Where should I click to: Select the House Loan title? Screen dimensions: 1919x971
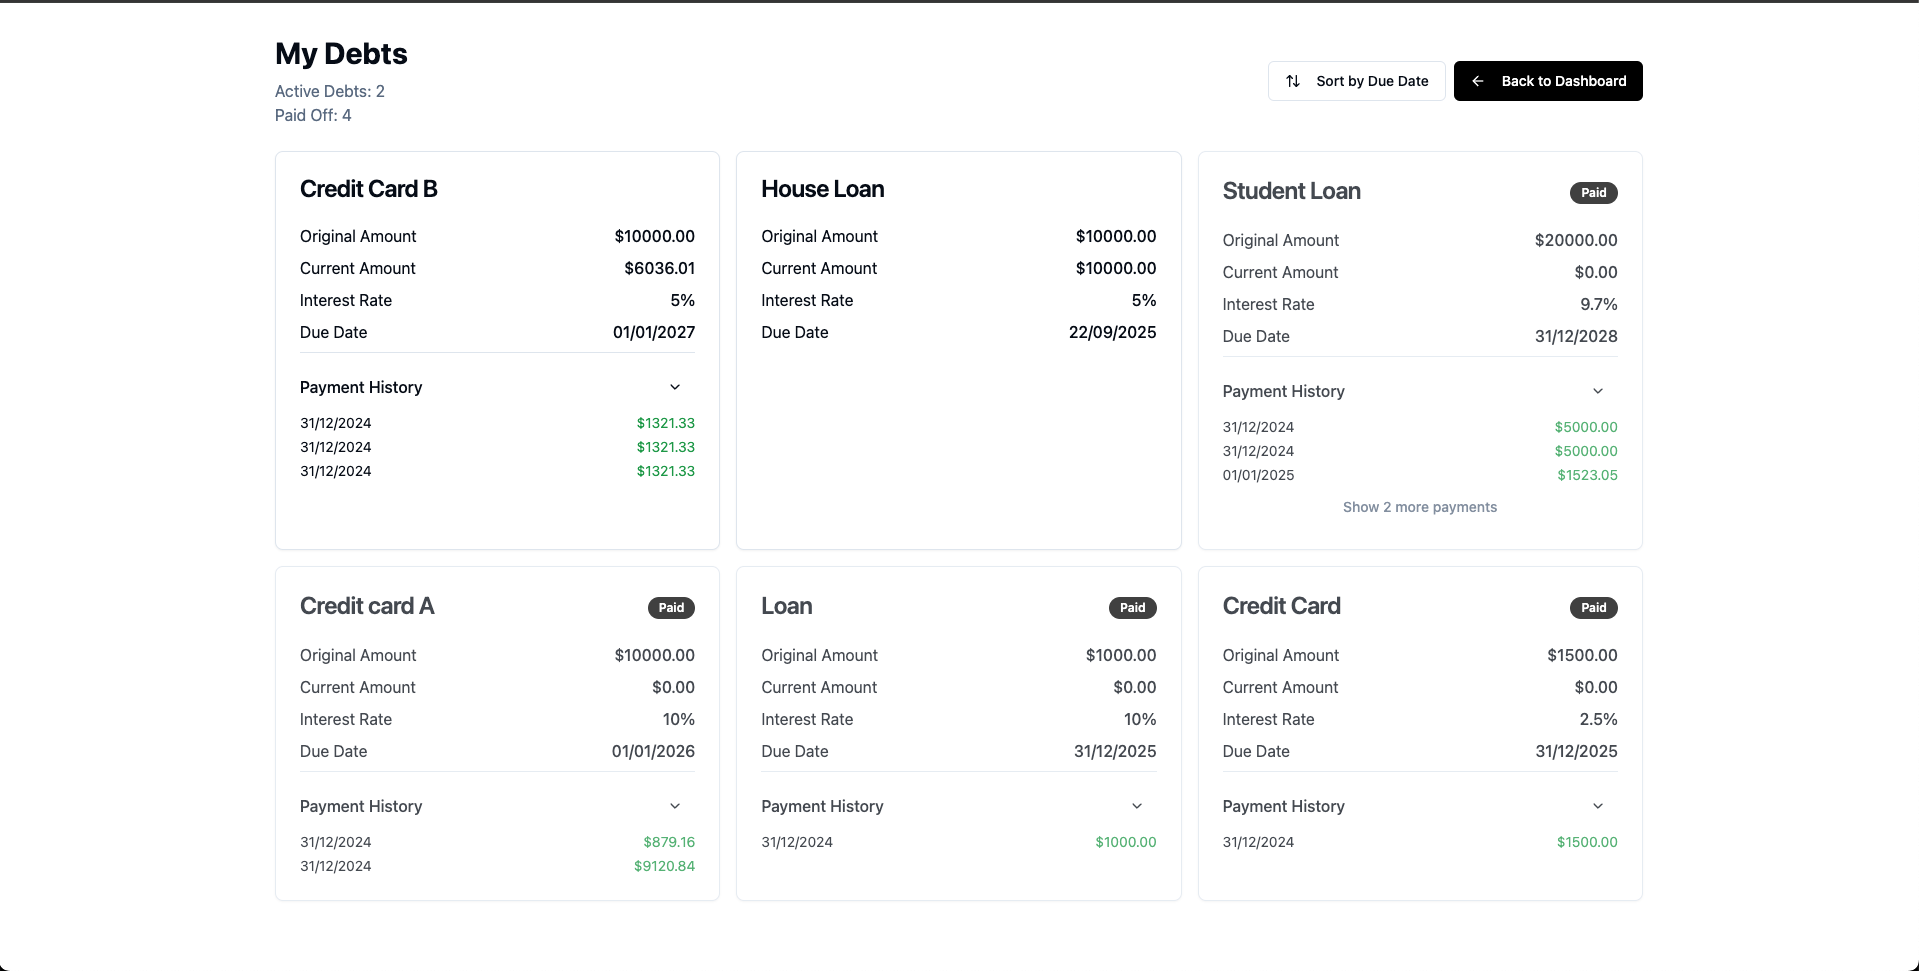click(x=823, y=189)
